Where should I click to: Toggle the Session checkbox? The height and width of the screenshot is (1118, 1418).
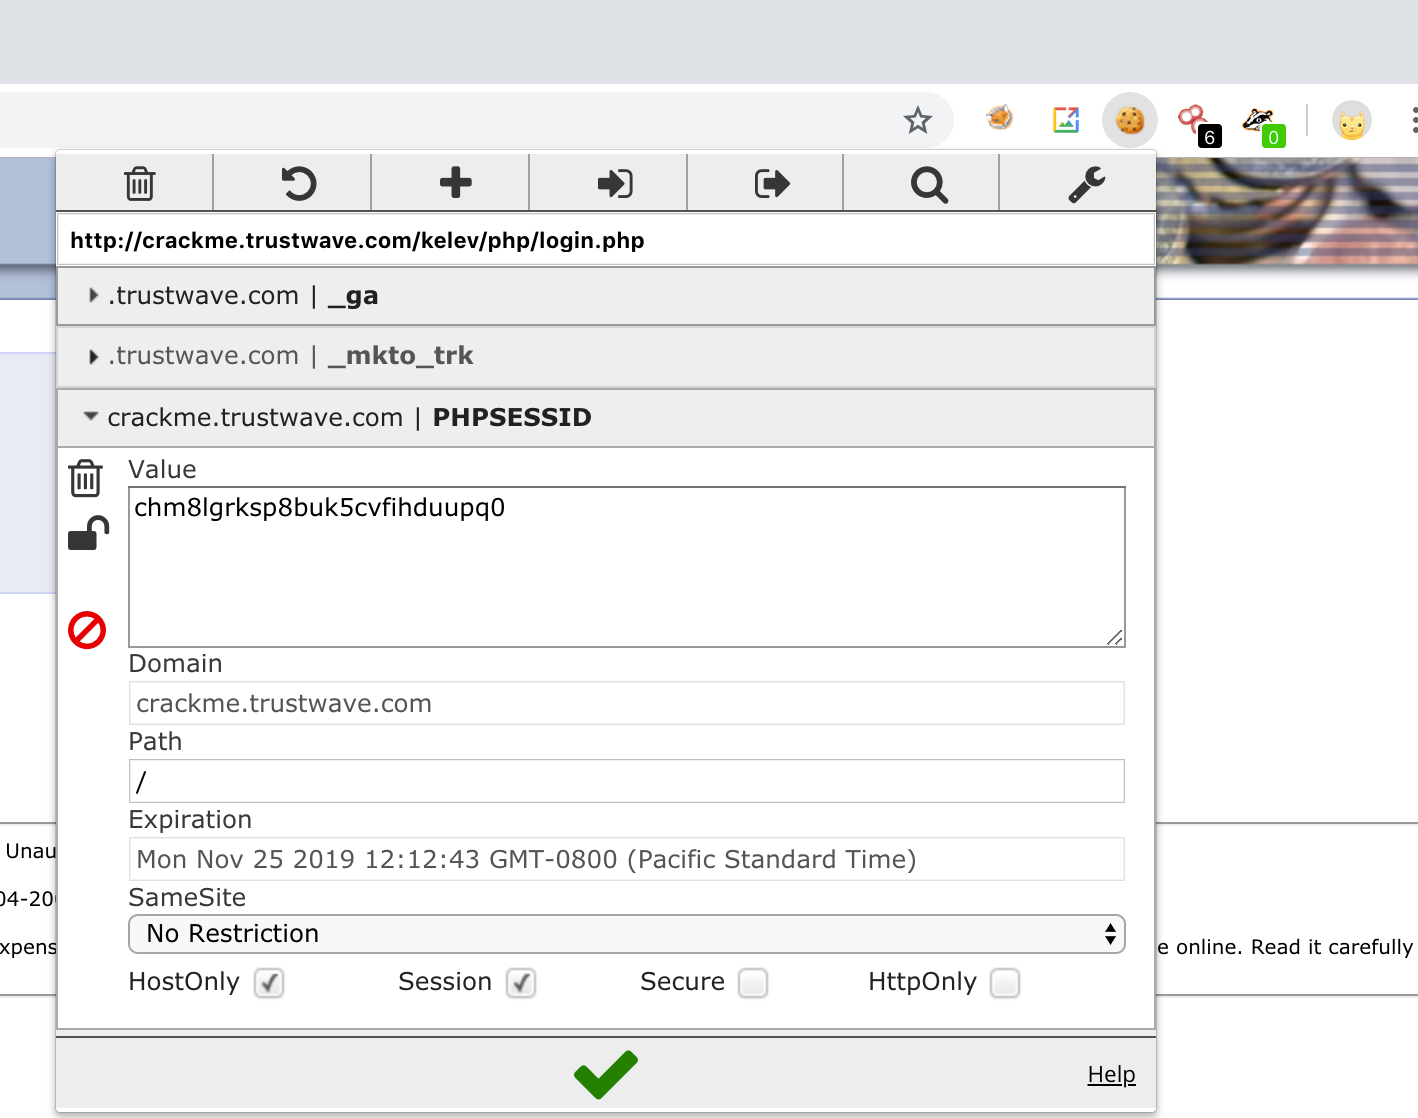(x=521, y=983)
